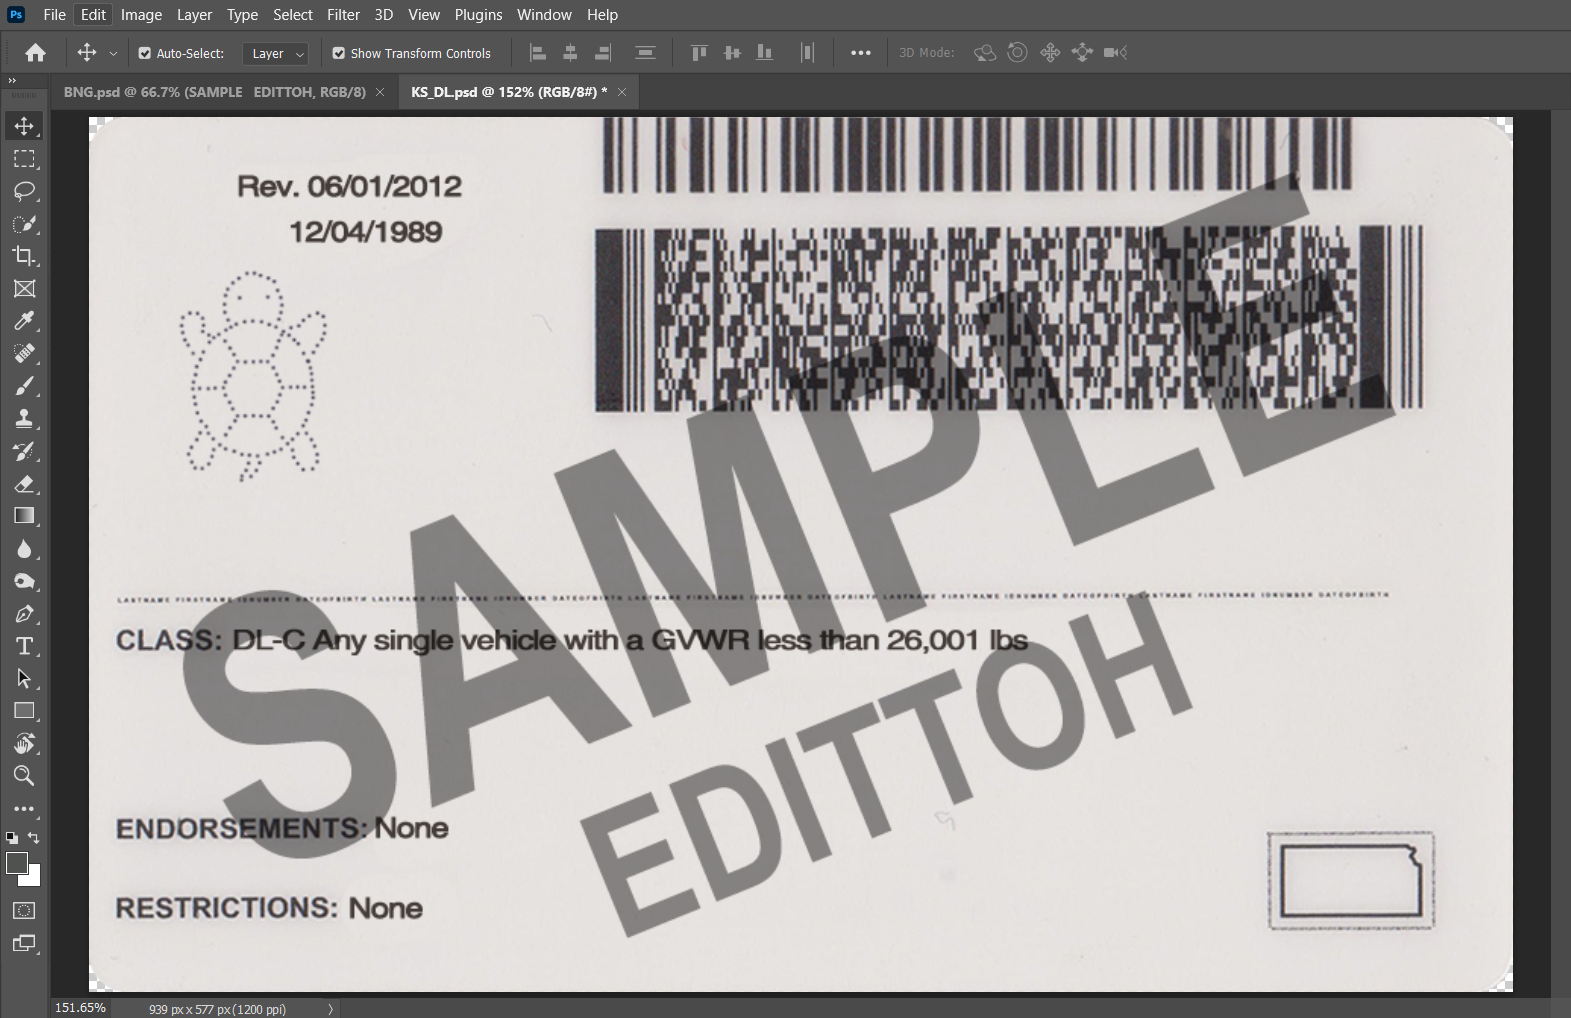The height and width of the screenshot is (1018, 1571).
Task: Distribute layers vertically
Action: tap(646, 53)
